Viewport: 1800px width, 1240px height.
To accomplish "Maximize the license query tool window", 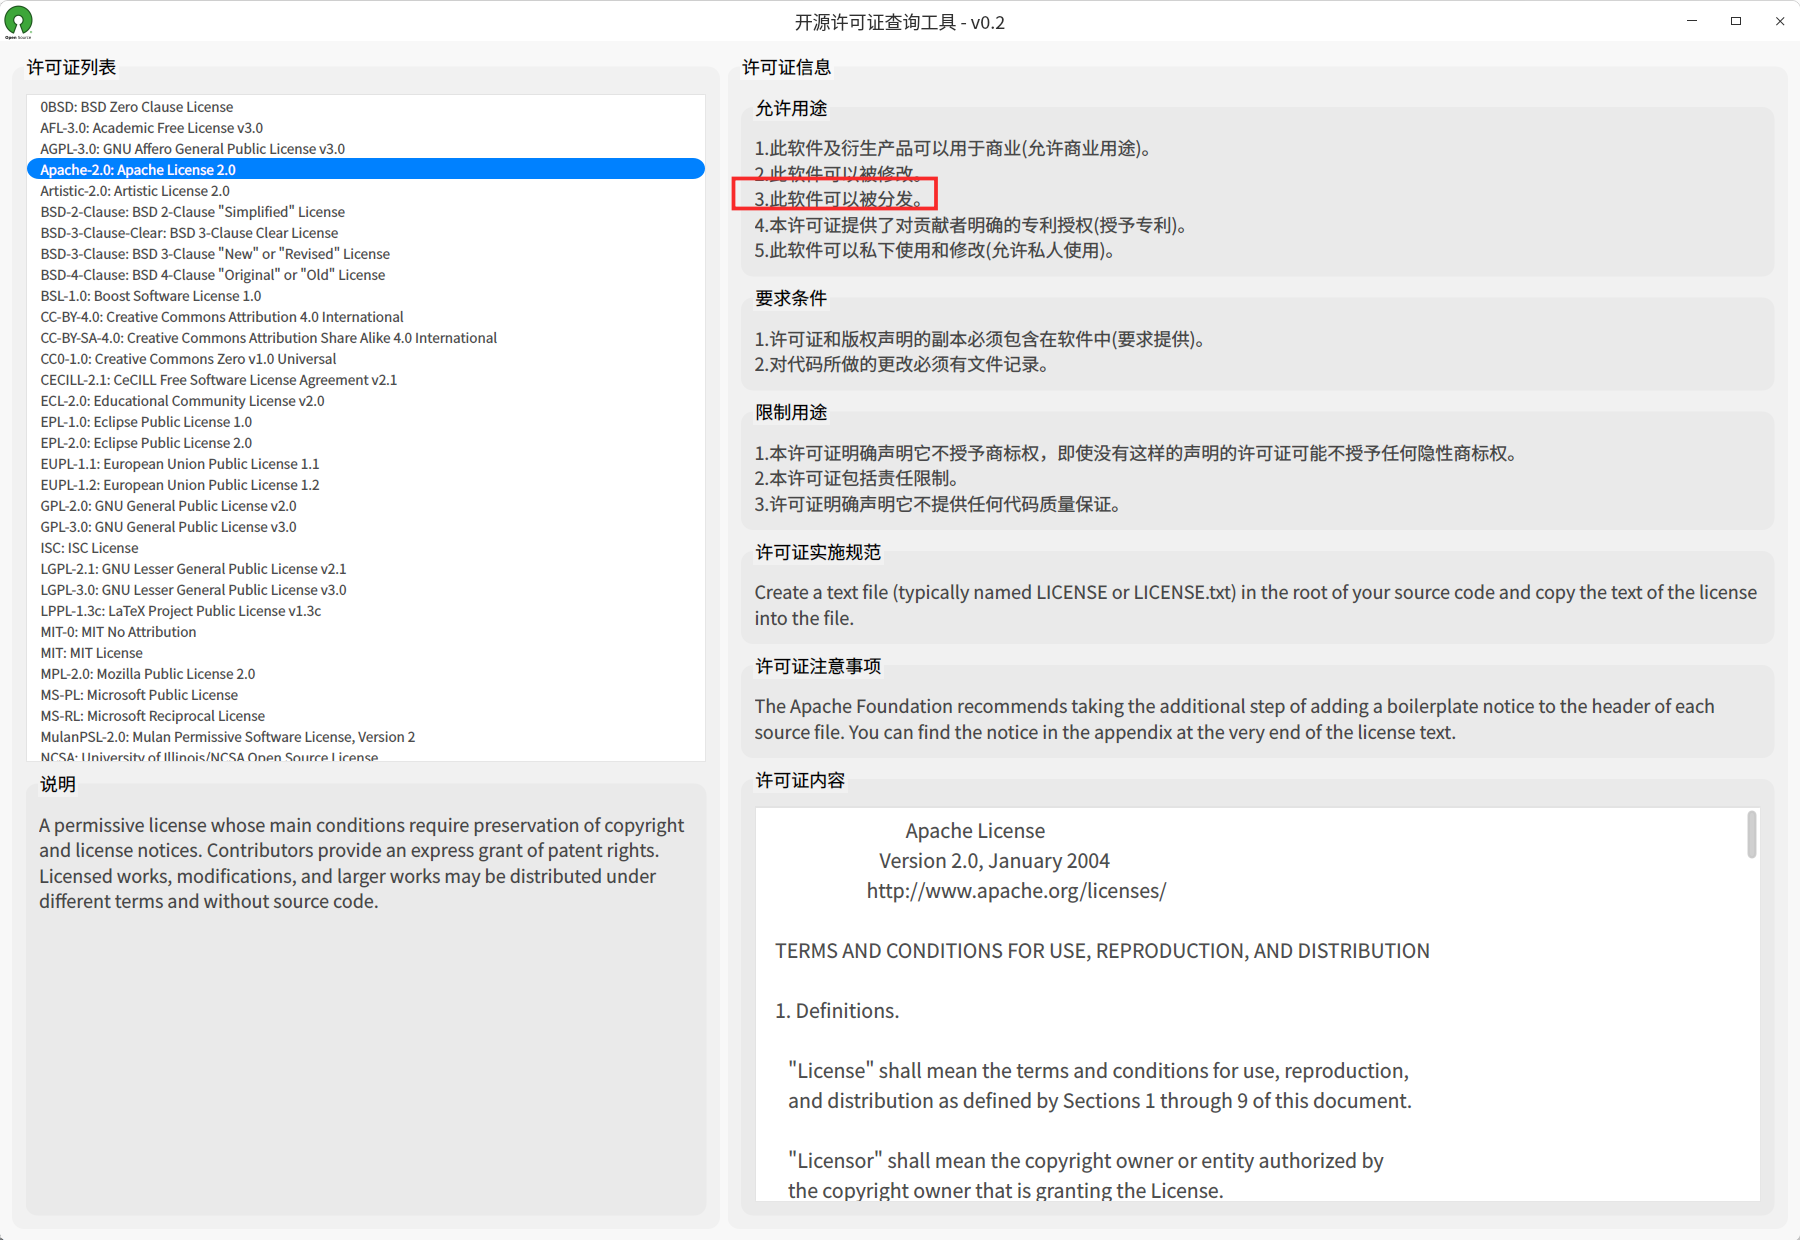I will click(1736, 21).
